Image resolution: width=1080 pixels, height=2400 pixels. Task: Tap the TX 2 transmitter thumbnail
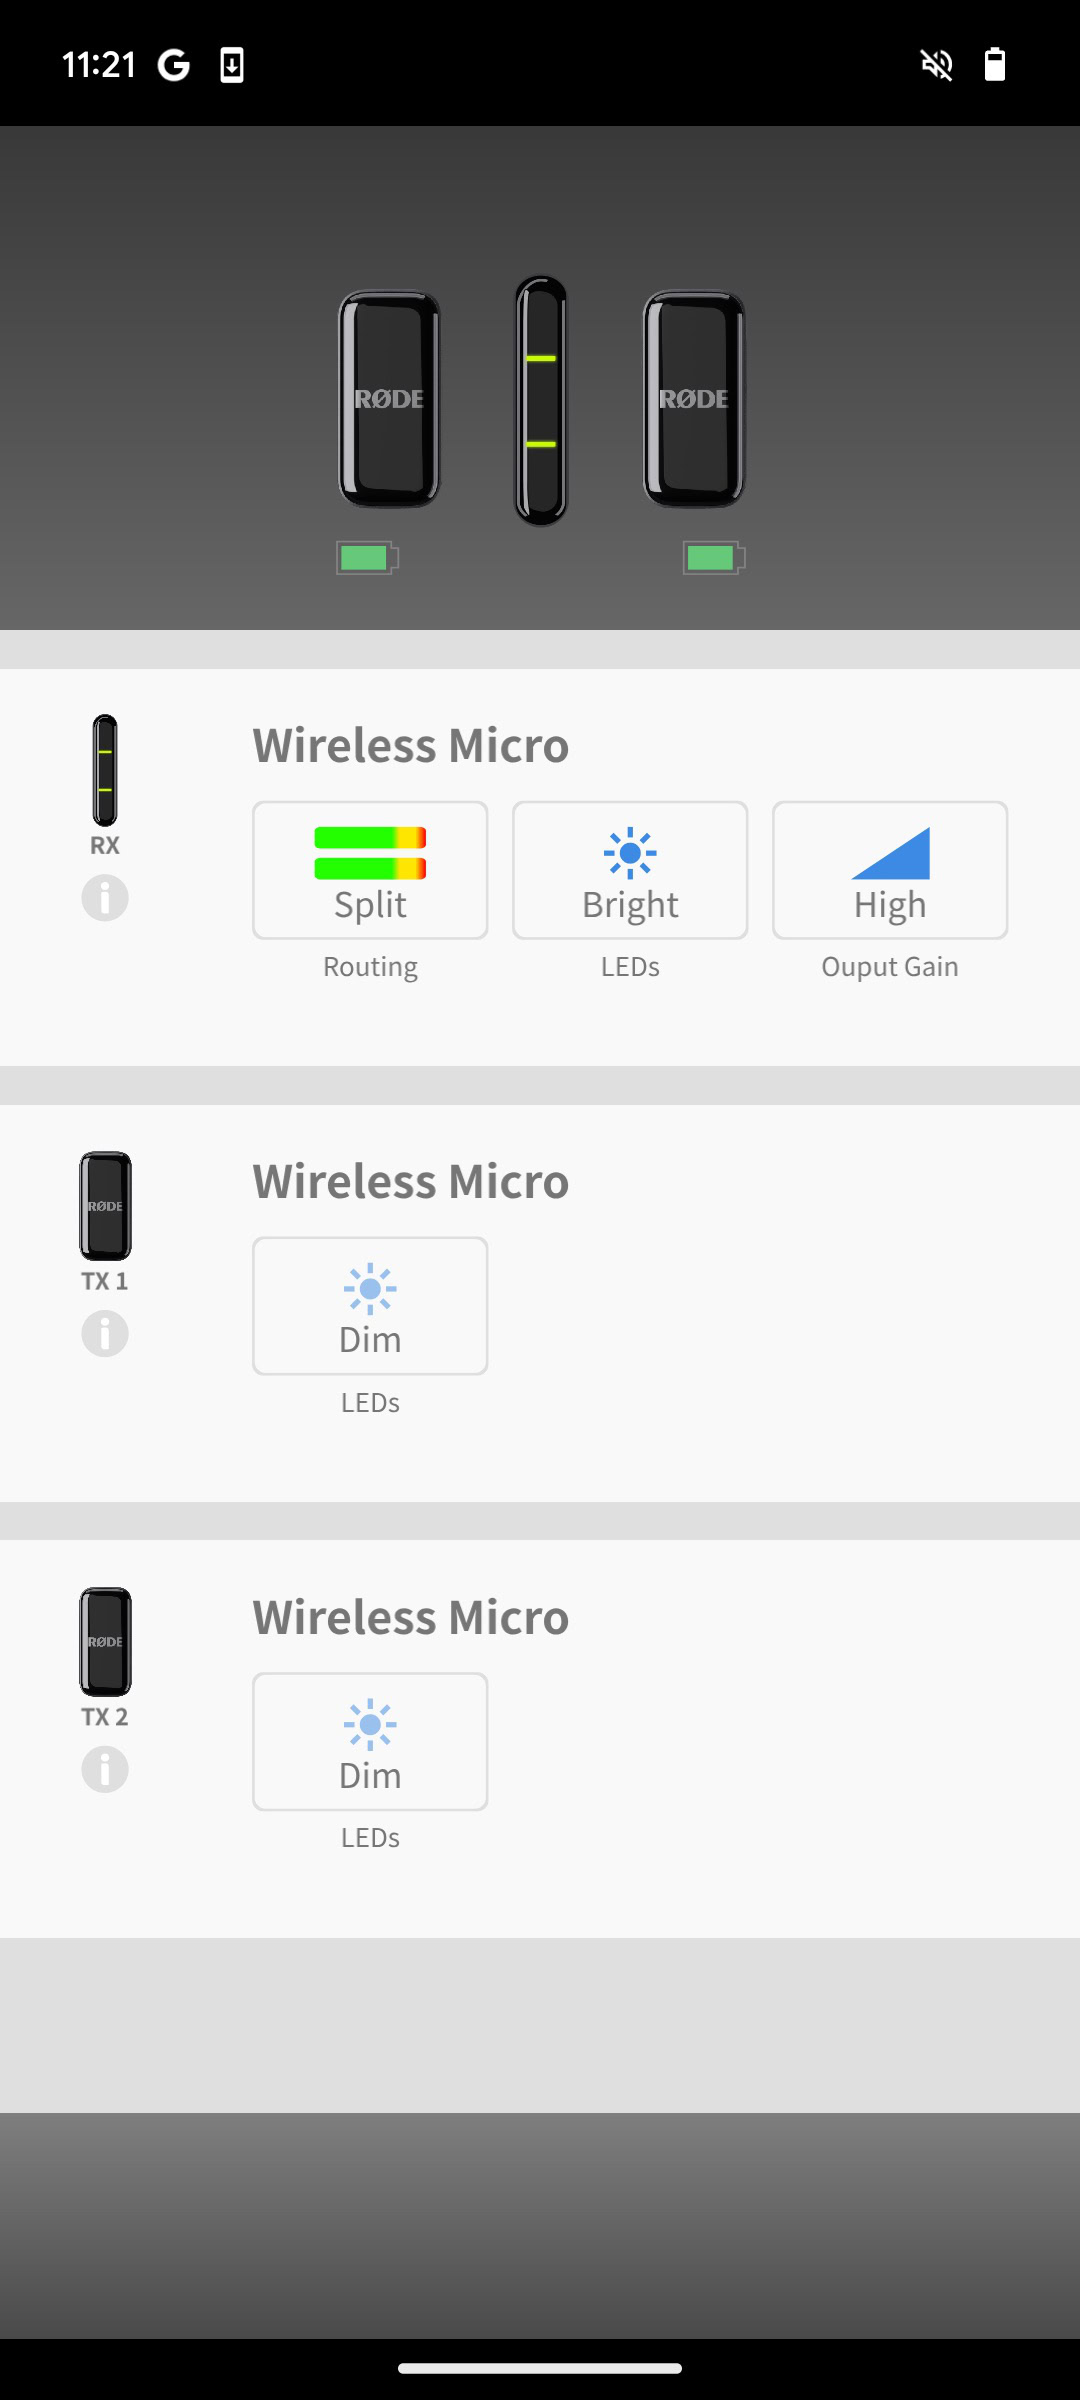[105, 1642]
